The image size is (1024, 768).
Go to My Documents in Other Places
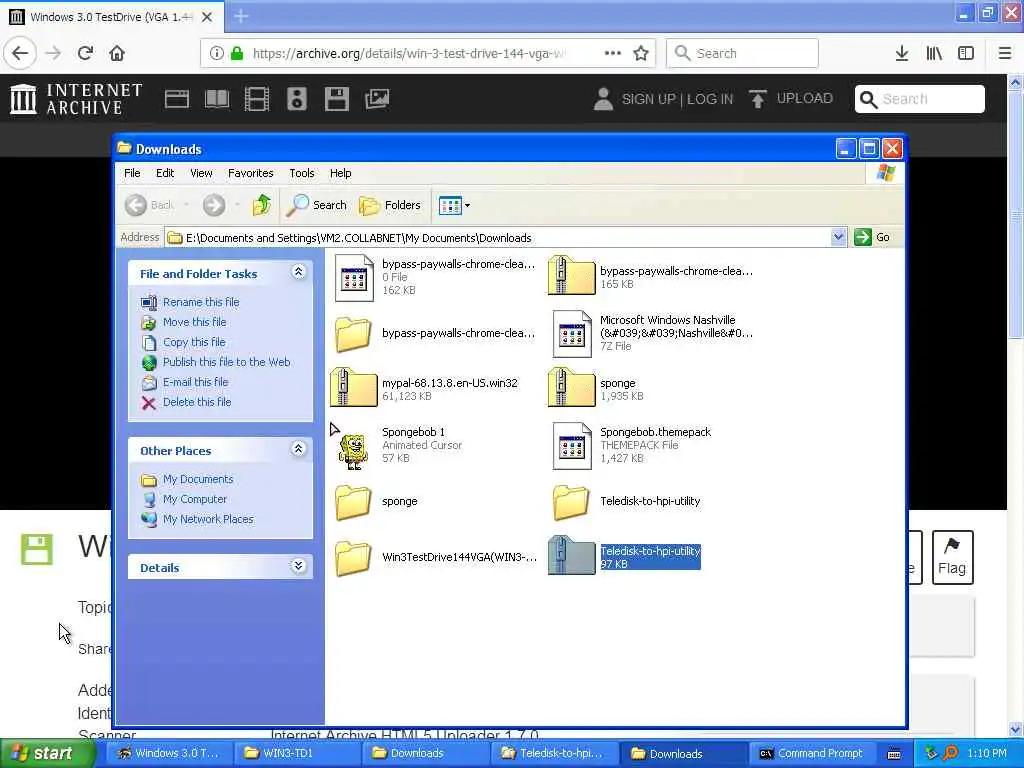point(198,479)
